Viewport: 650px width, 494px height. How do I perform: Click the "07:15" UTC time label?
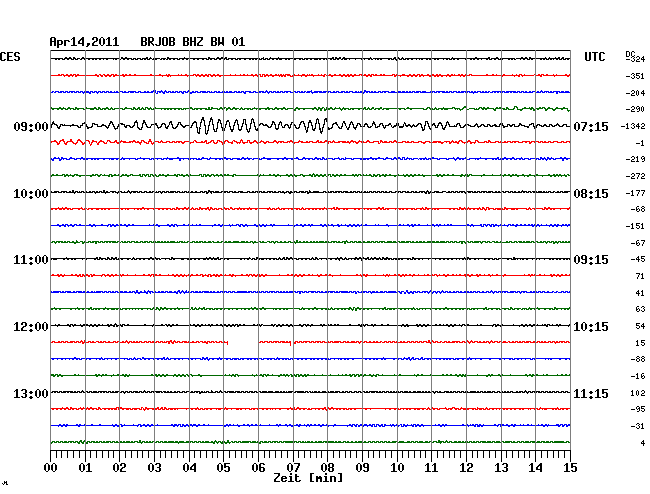(x=591, y=126)
